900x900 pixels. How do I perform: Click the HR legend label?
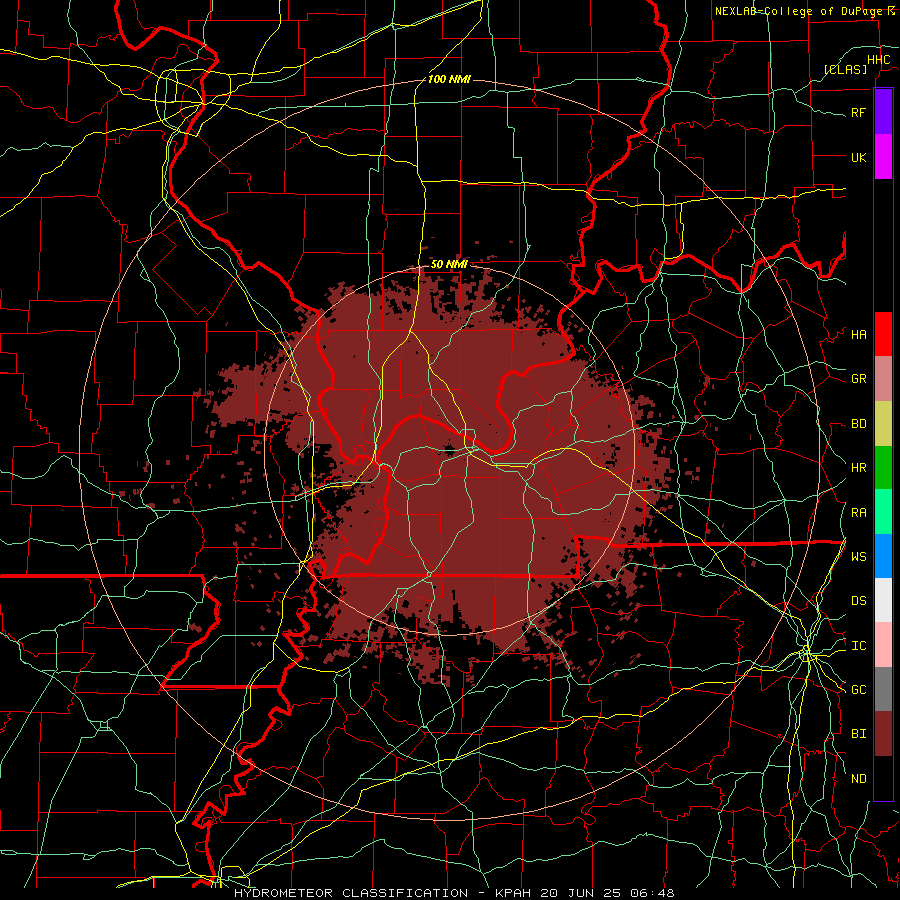point(859,468)
